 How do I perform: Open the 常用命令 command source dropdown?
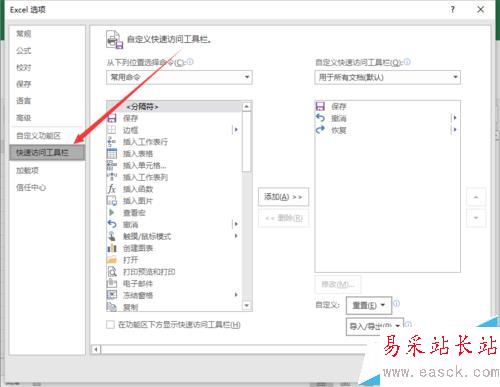coord(179,77)
